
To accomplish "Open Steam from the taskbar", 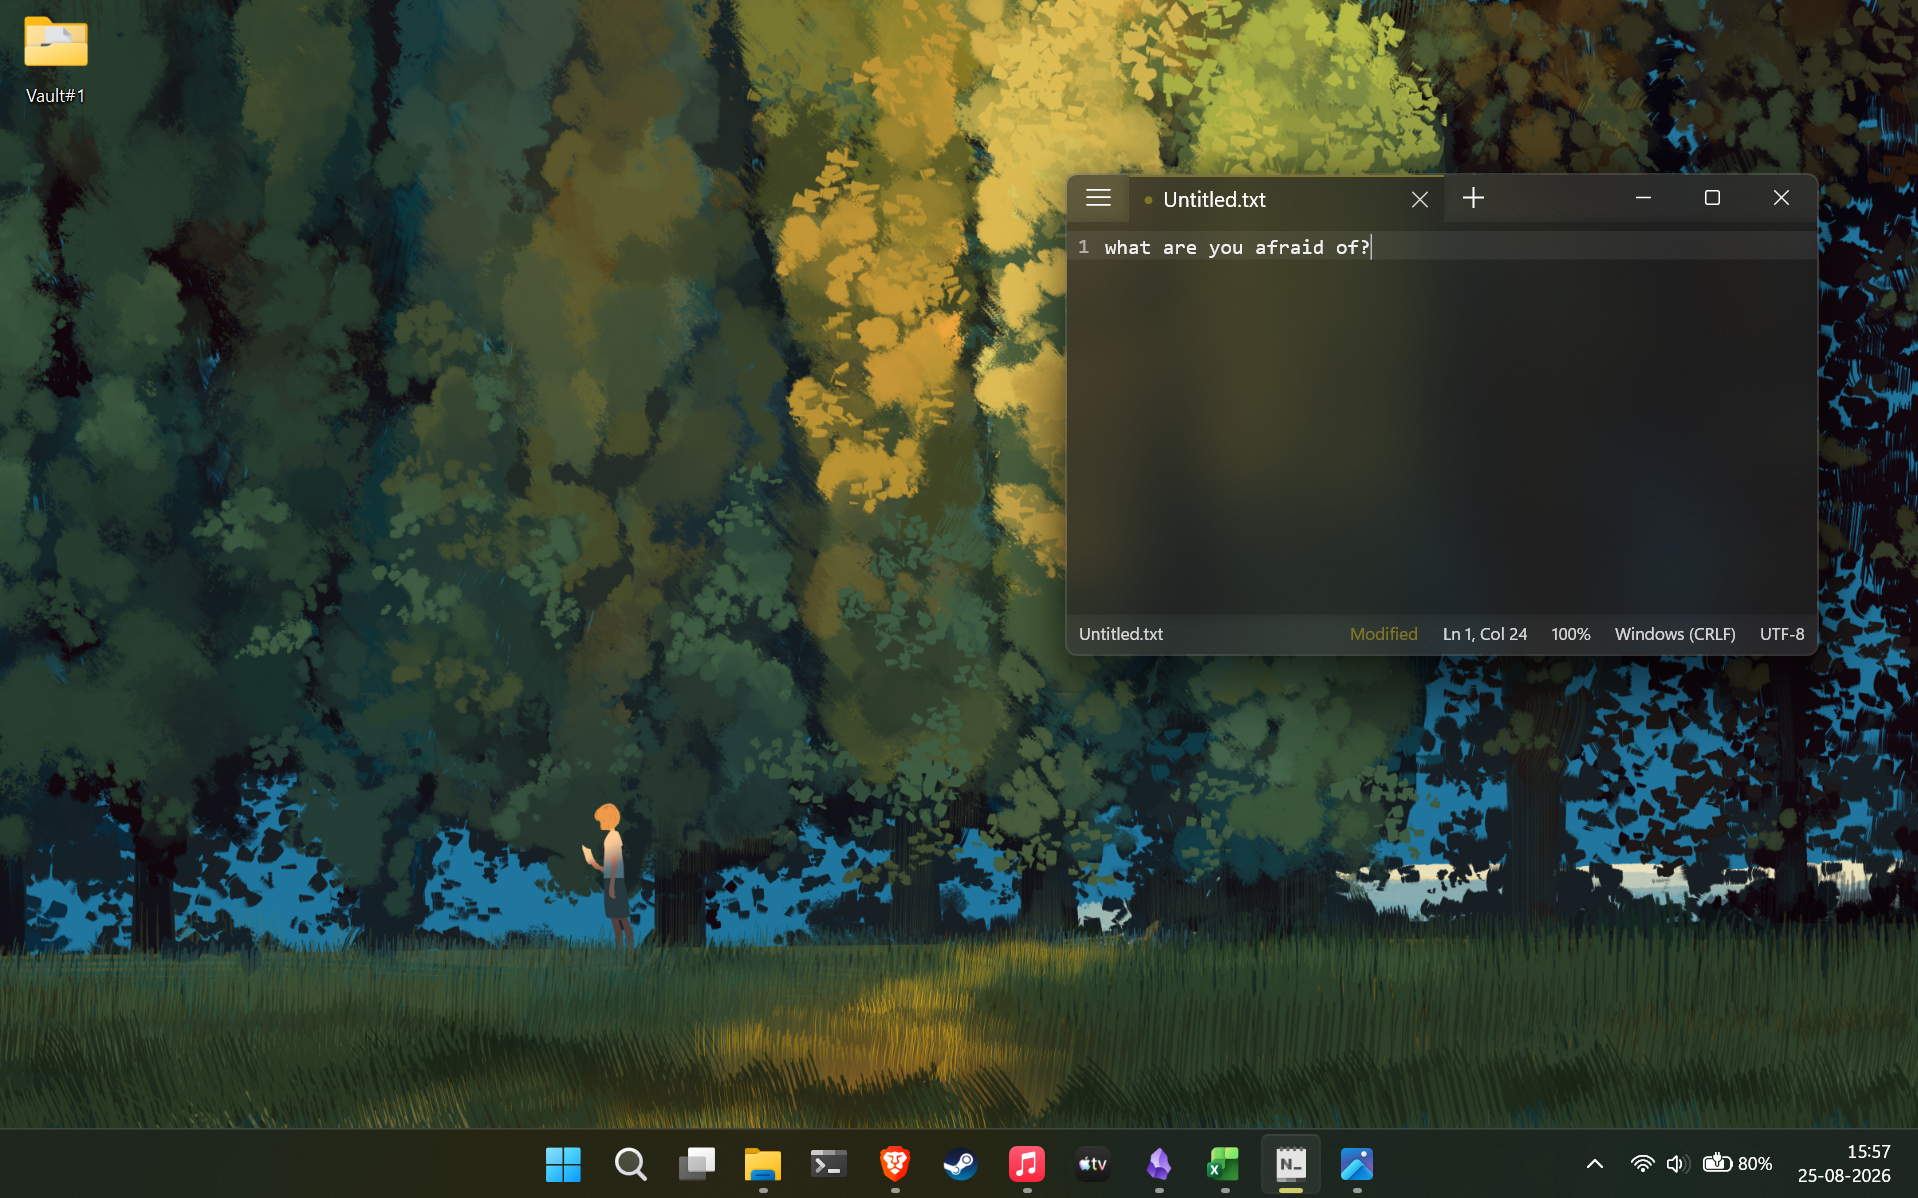I will click(x=960, y=1164).
